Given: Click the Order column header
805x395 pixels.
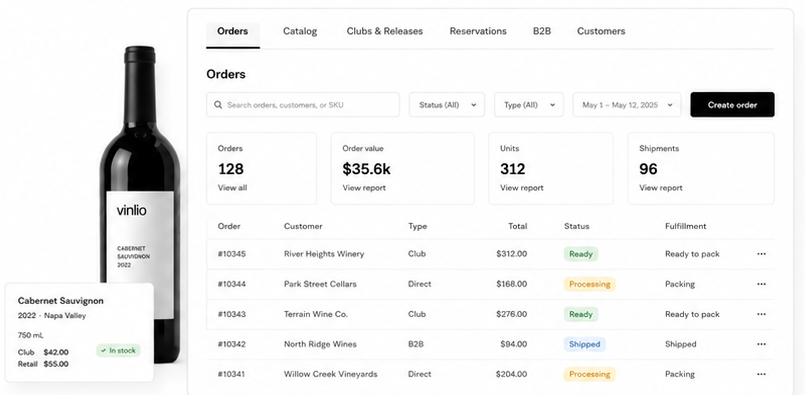Looking at the screenshot, I should point(229,226).
